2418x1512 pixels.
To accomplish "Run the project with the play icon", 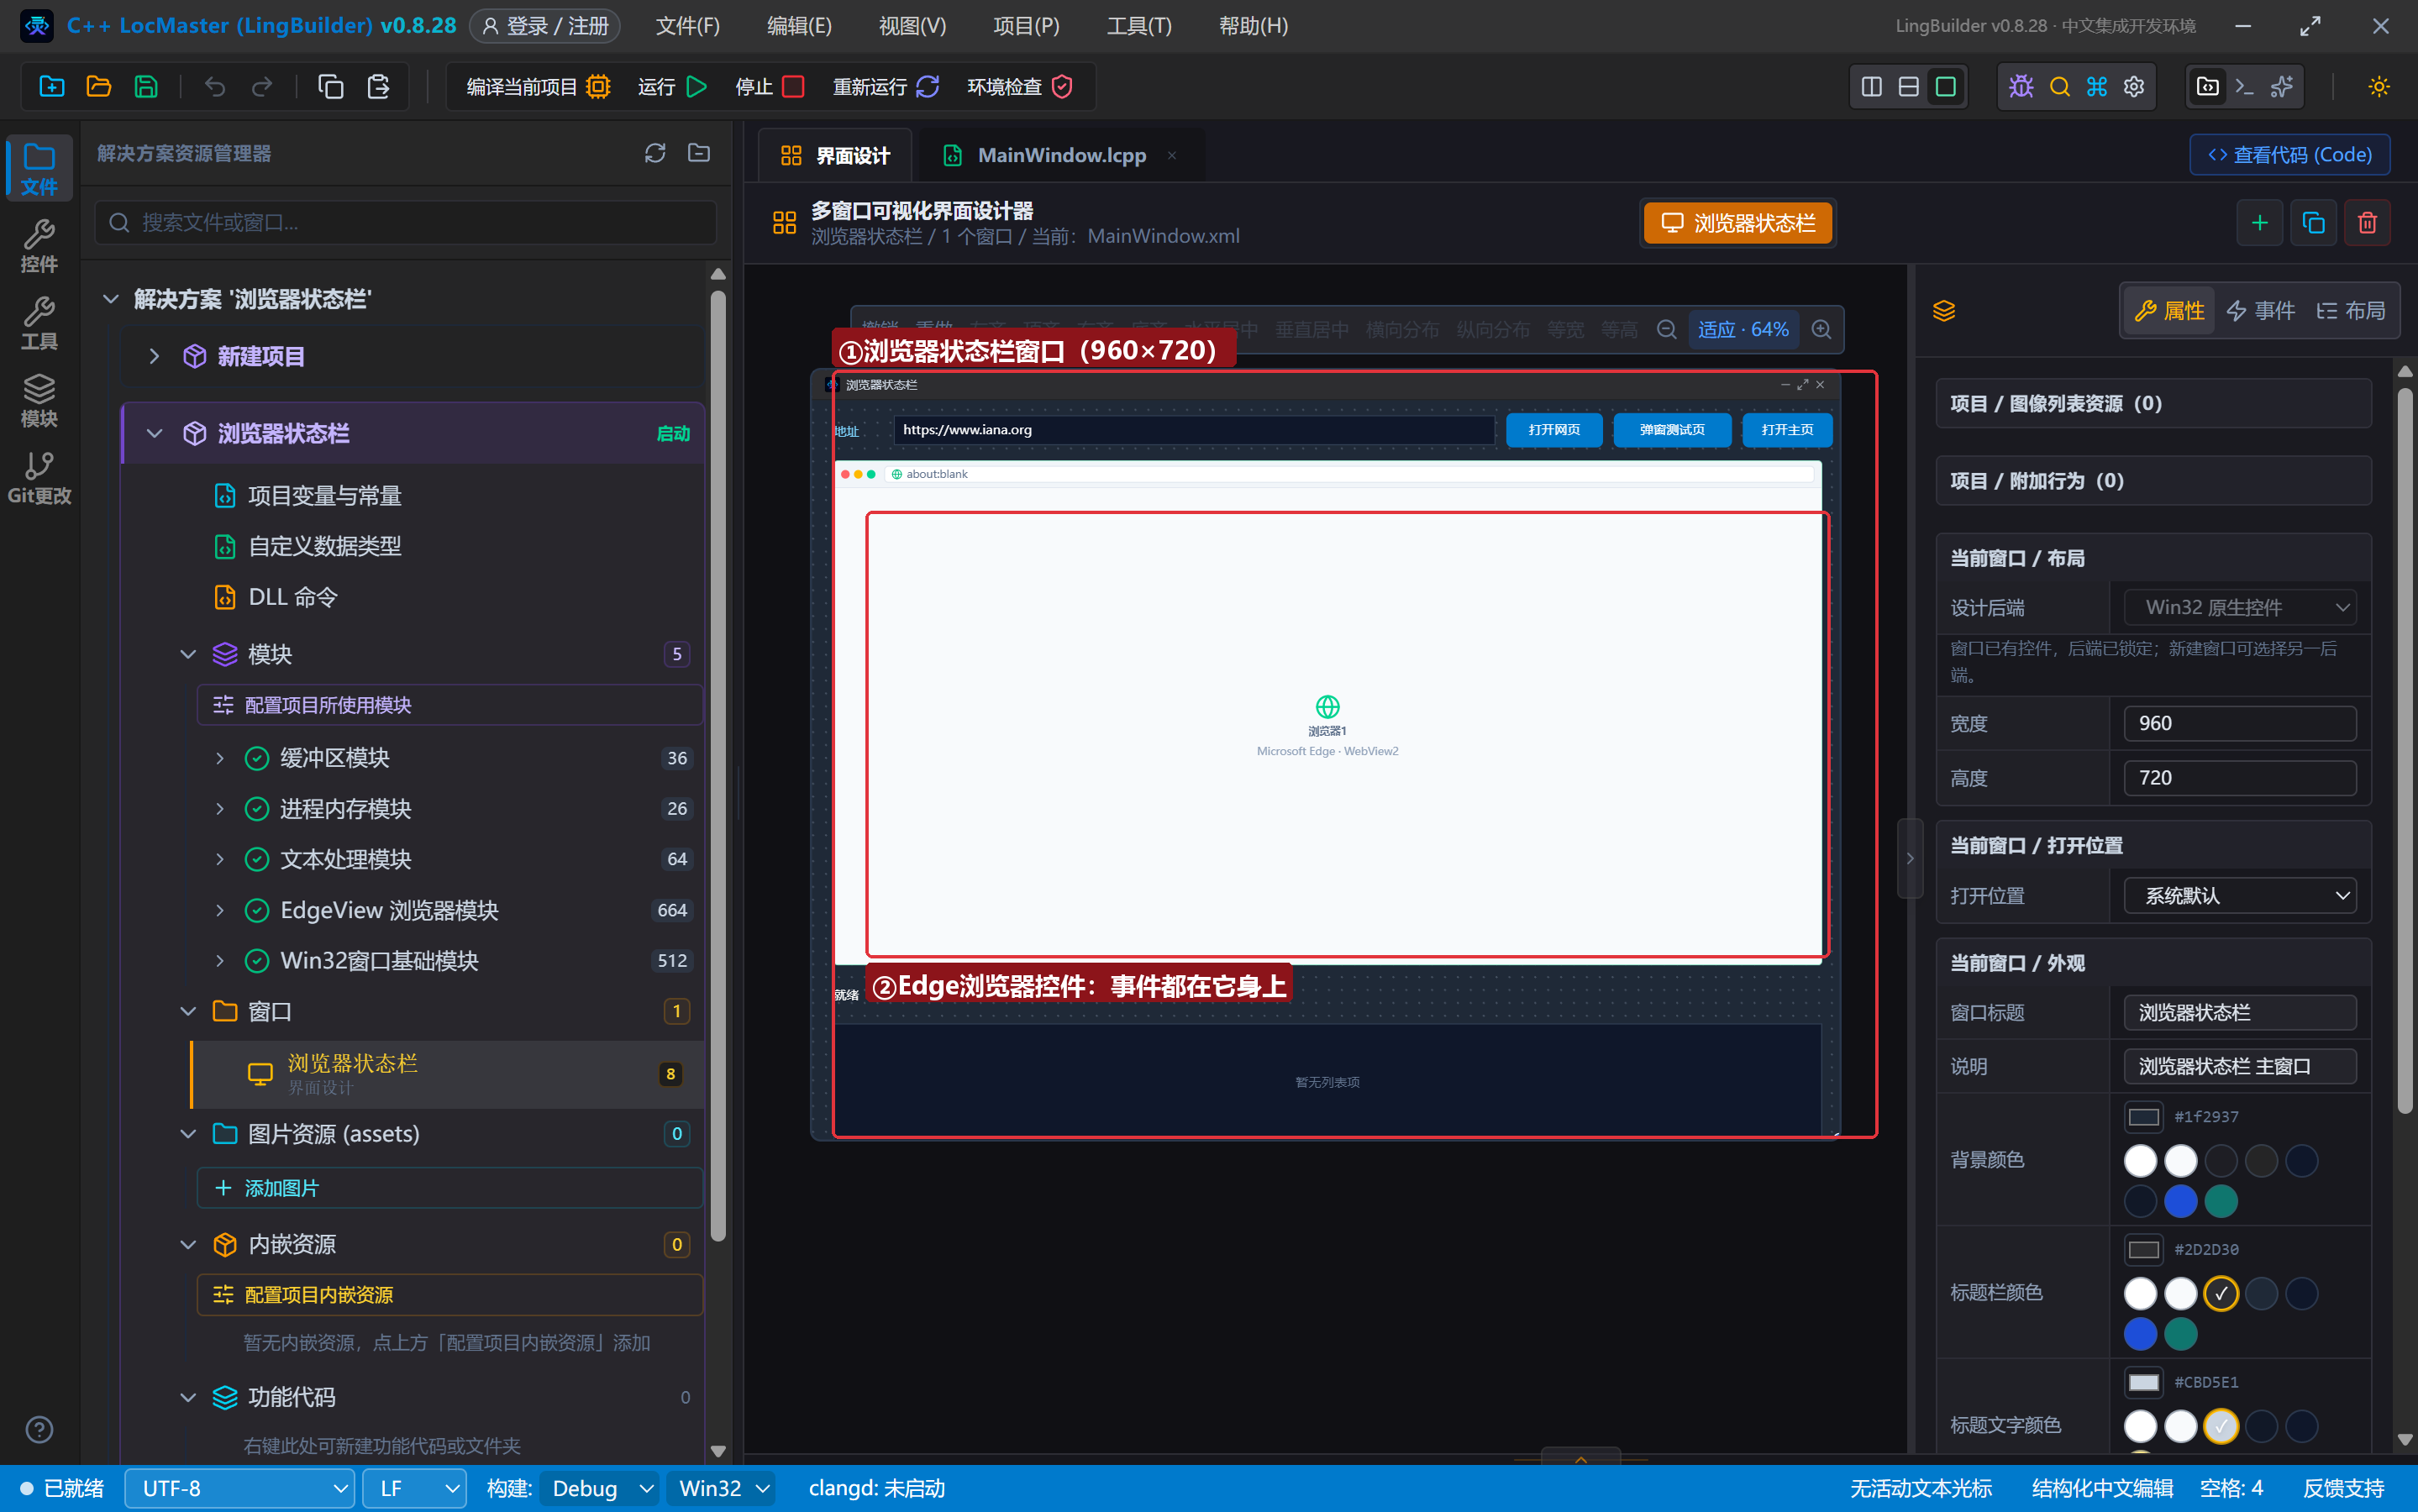I will click(x=697, y=87).
